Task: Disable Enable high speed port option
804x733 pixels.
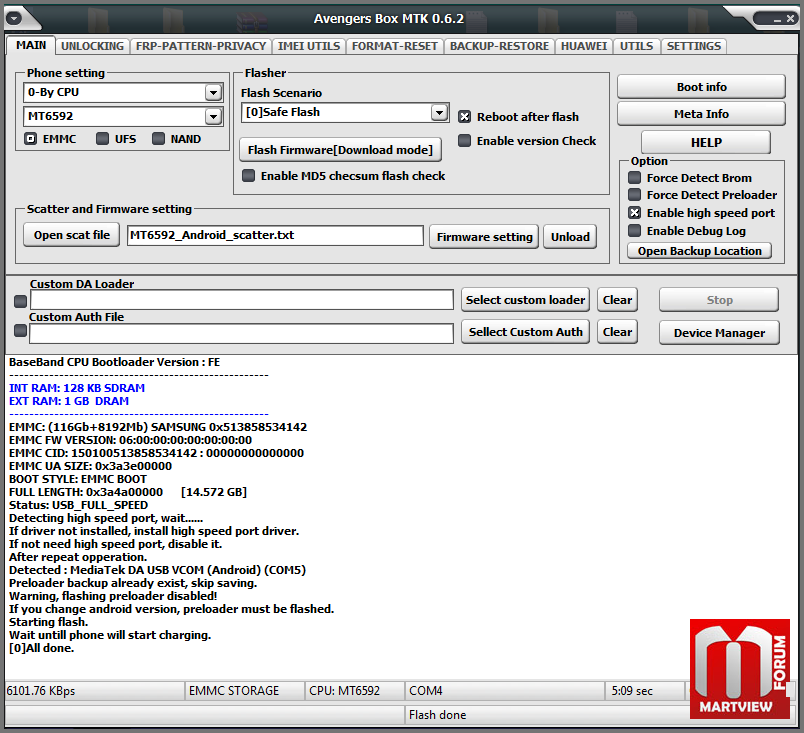Action: pyautogui.click(x=634, y=213)
